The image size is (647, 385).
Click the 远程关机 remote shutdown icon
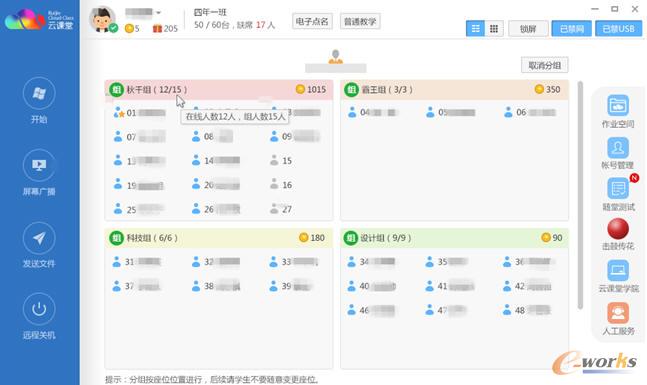click(39, 309)
